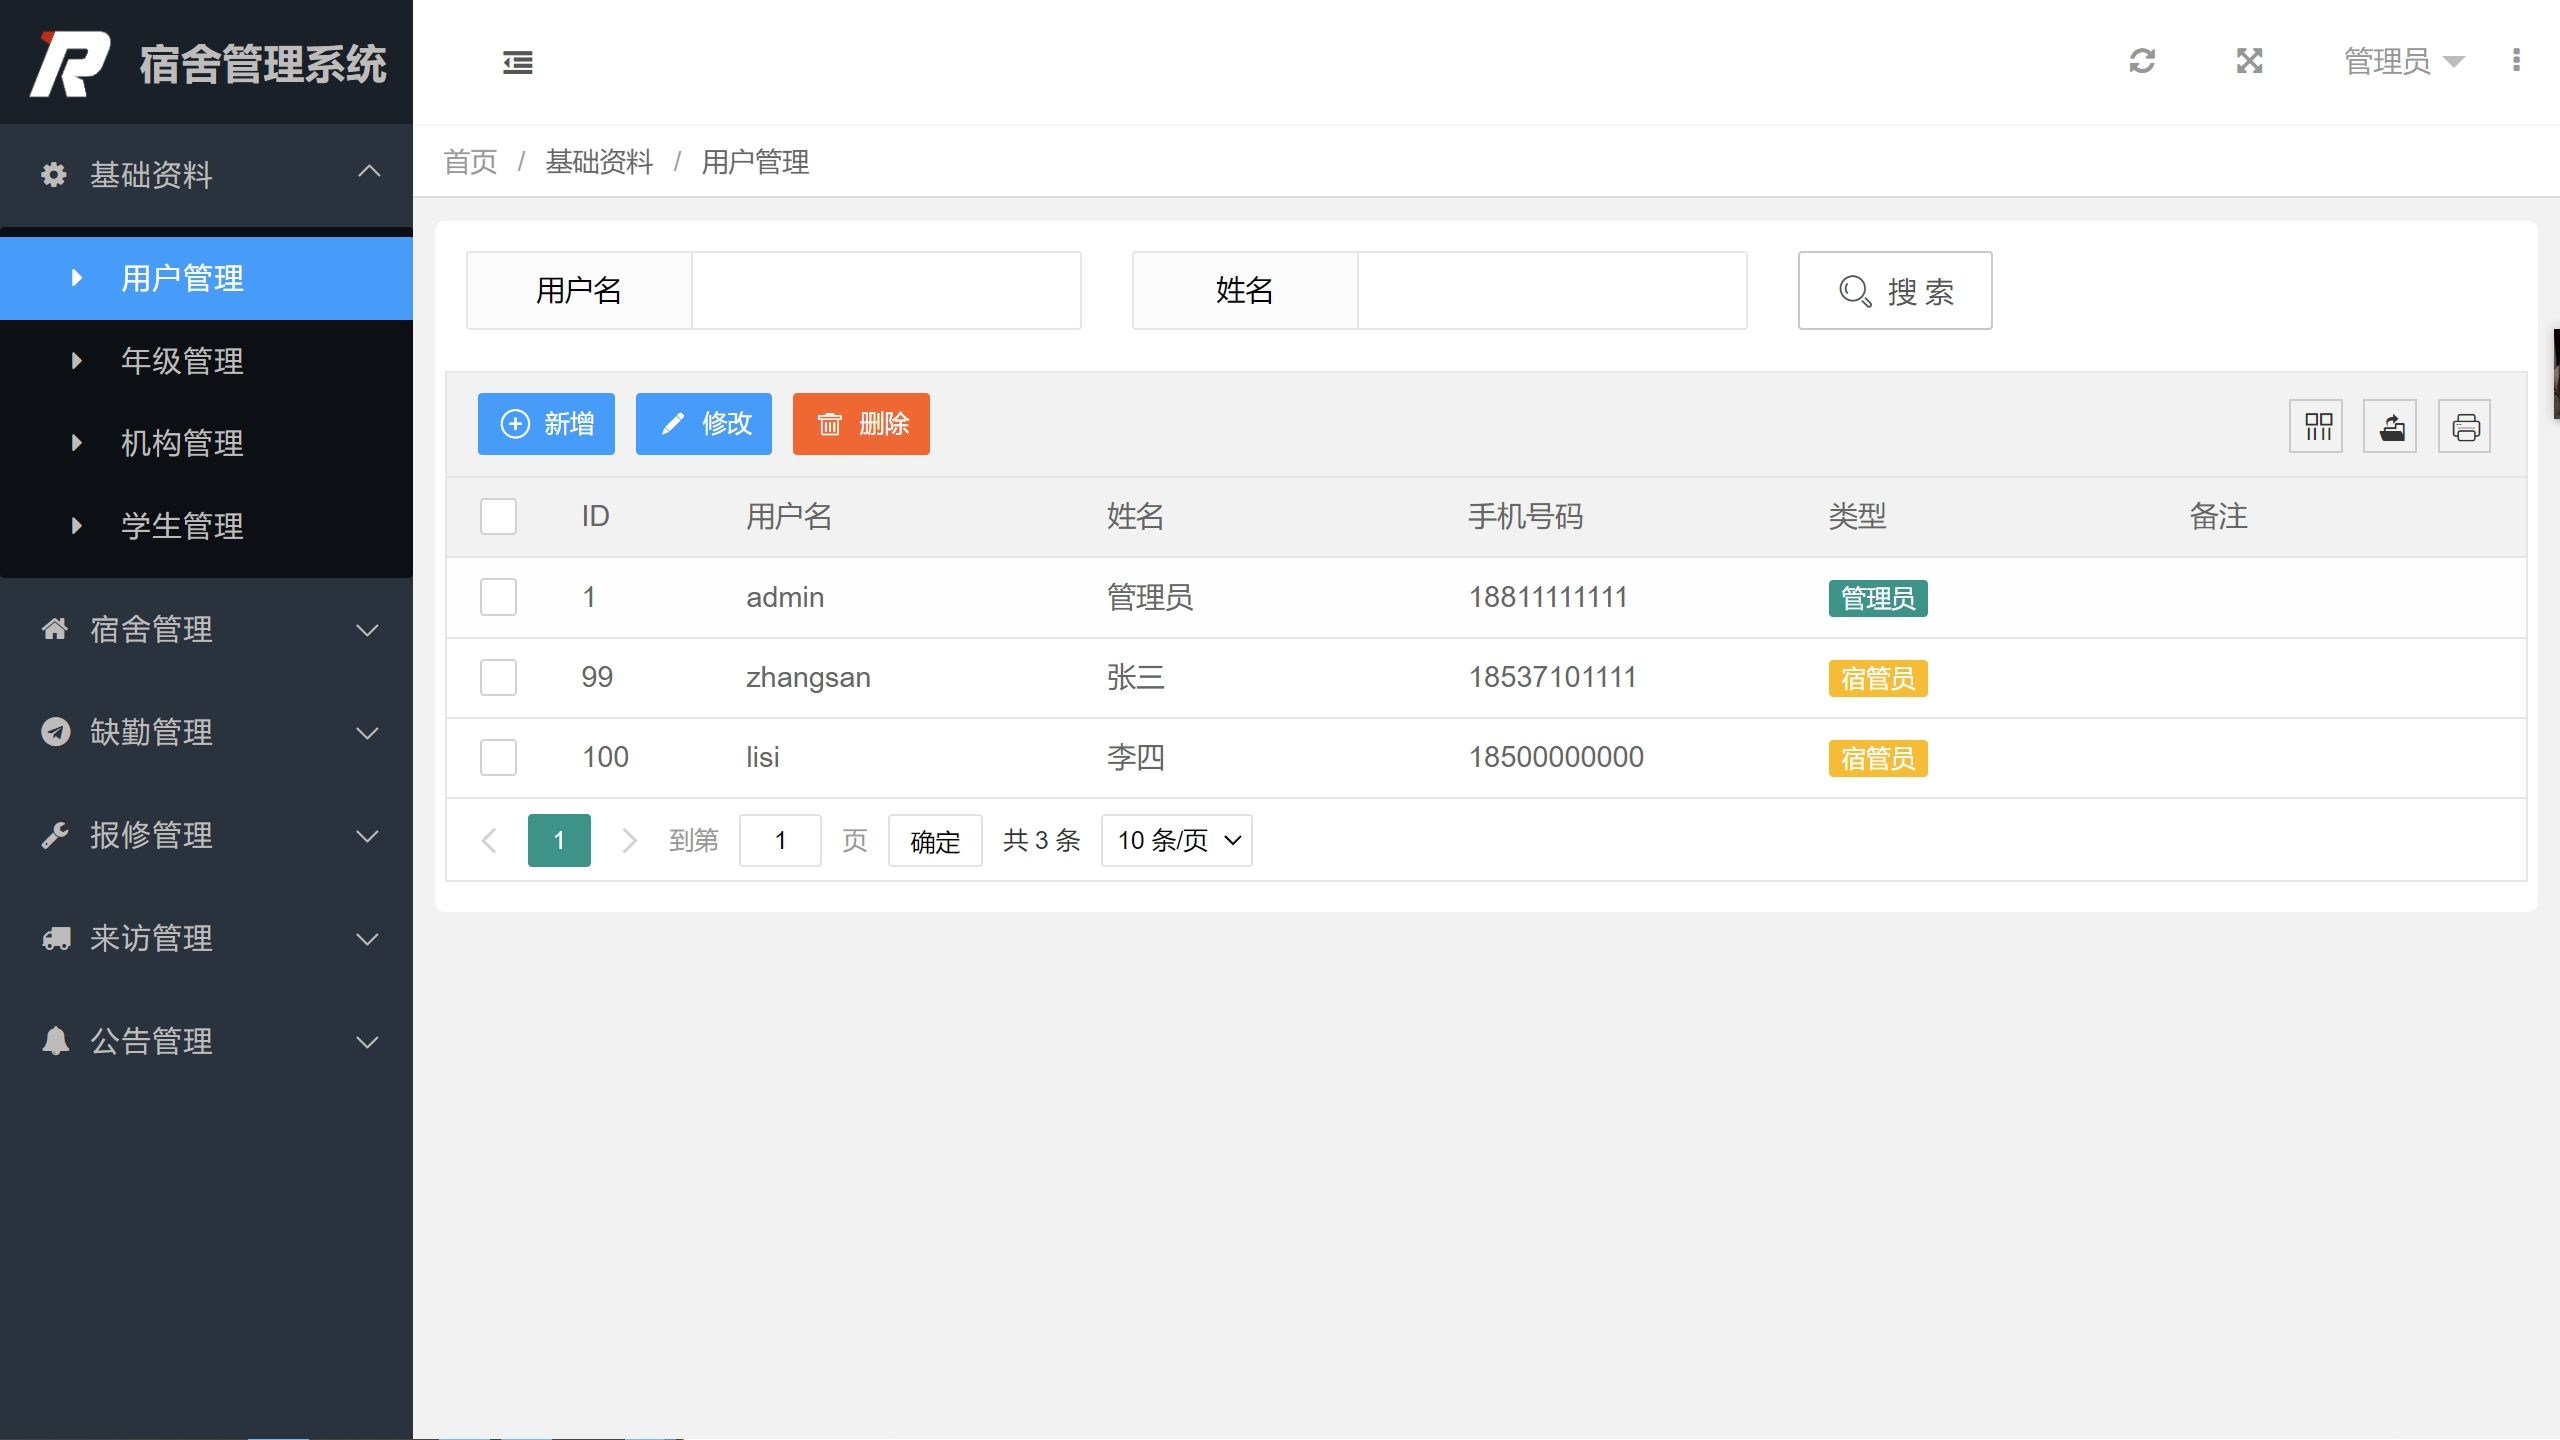Click the refresh icon in header
This screenshot has width=2560, height=1440.
click(2141, 61)
